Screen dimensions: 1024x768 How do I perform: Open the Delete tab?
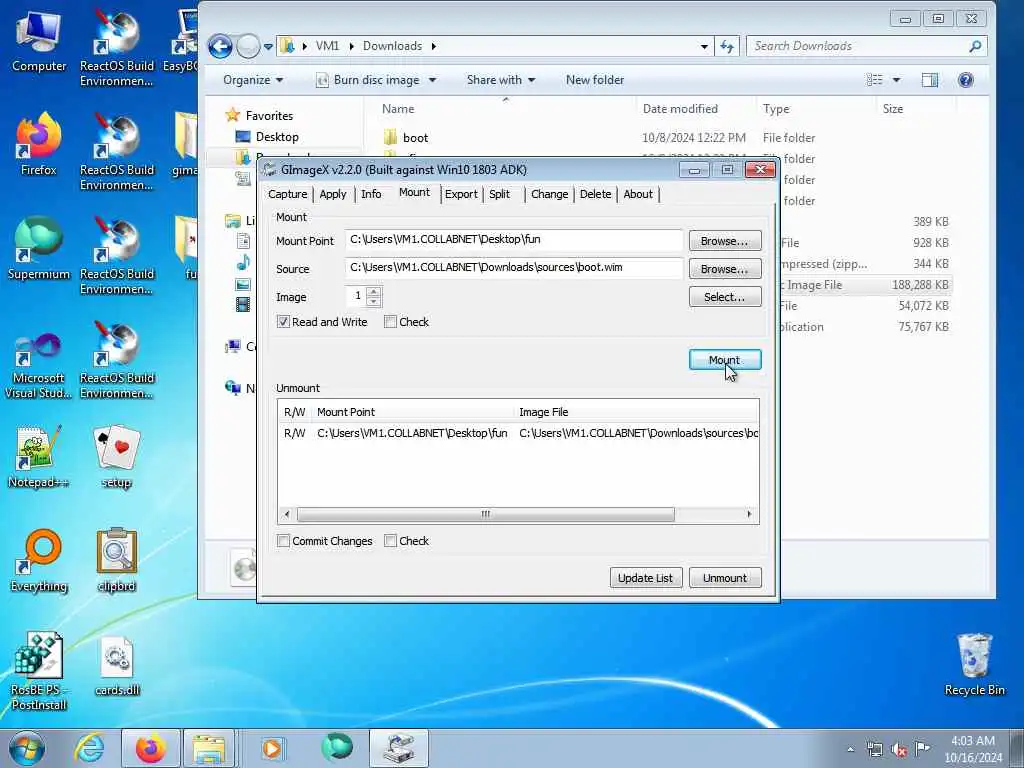(596, 194)
